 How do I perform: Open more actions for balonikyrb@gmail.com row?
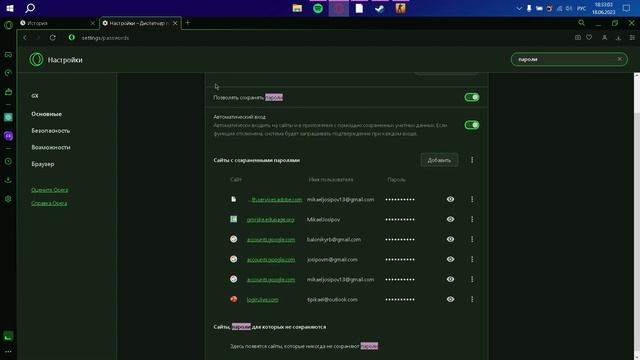[472, 239]
